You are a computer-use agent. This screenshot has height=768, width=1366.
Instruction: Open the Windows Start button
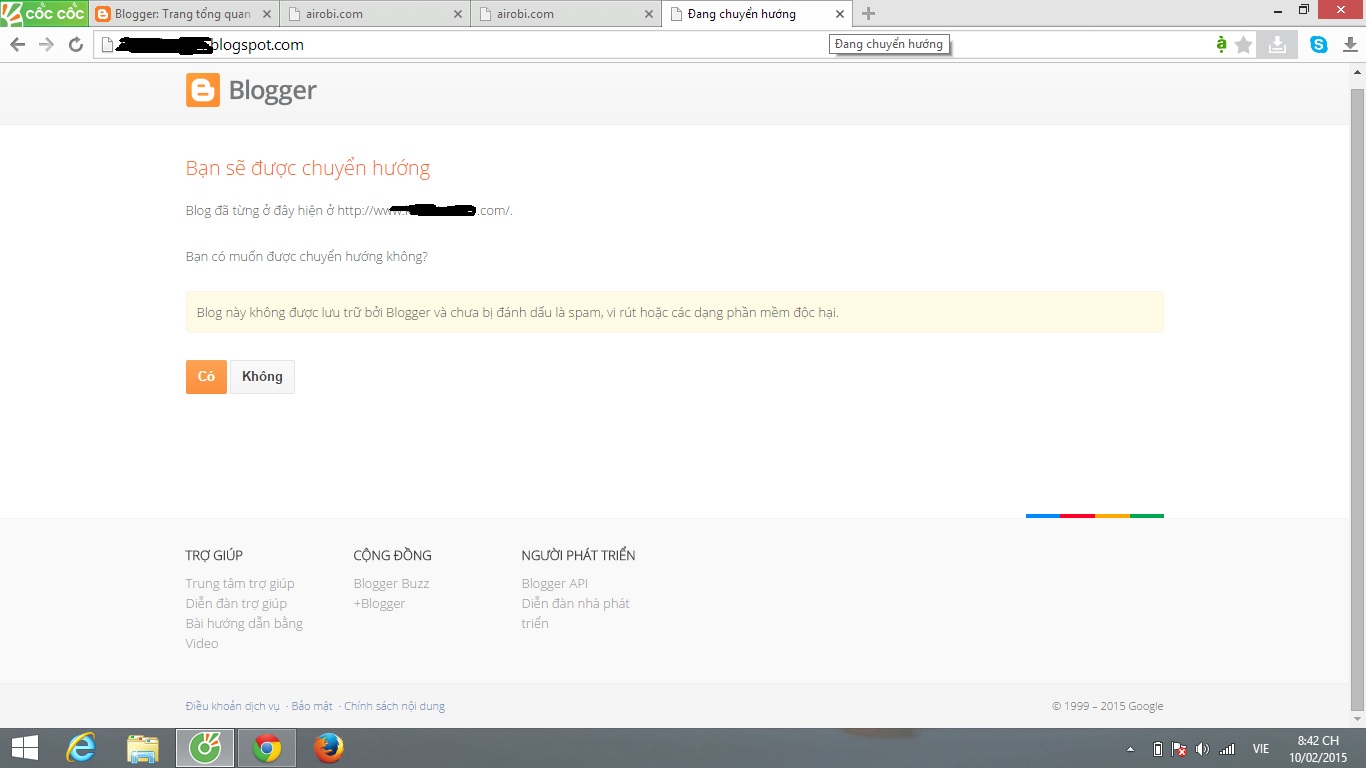click(x=24, y=748)
